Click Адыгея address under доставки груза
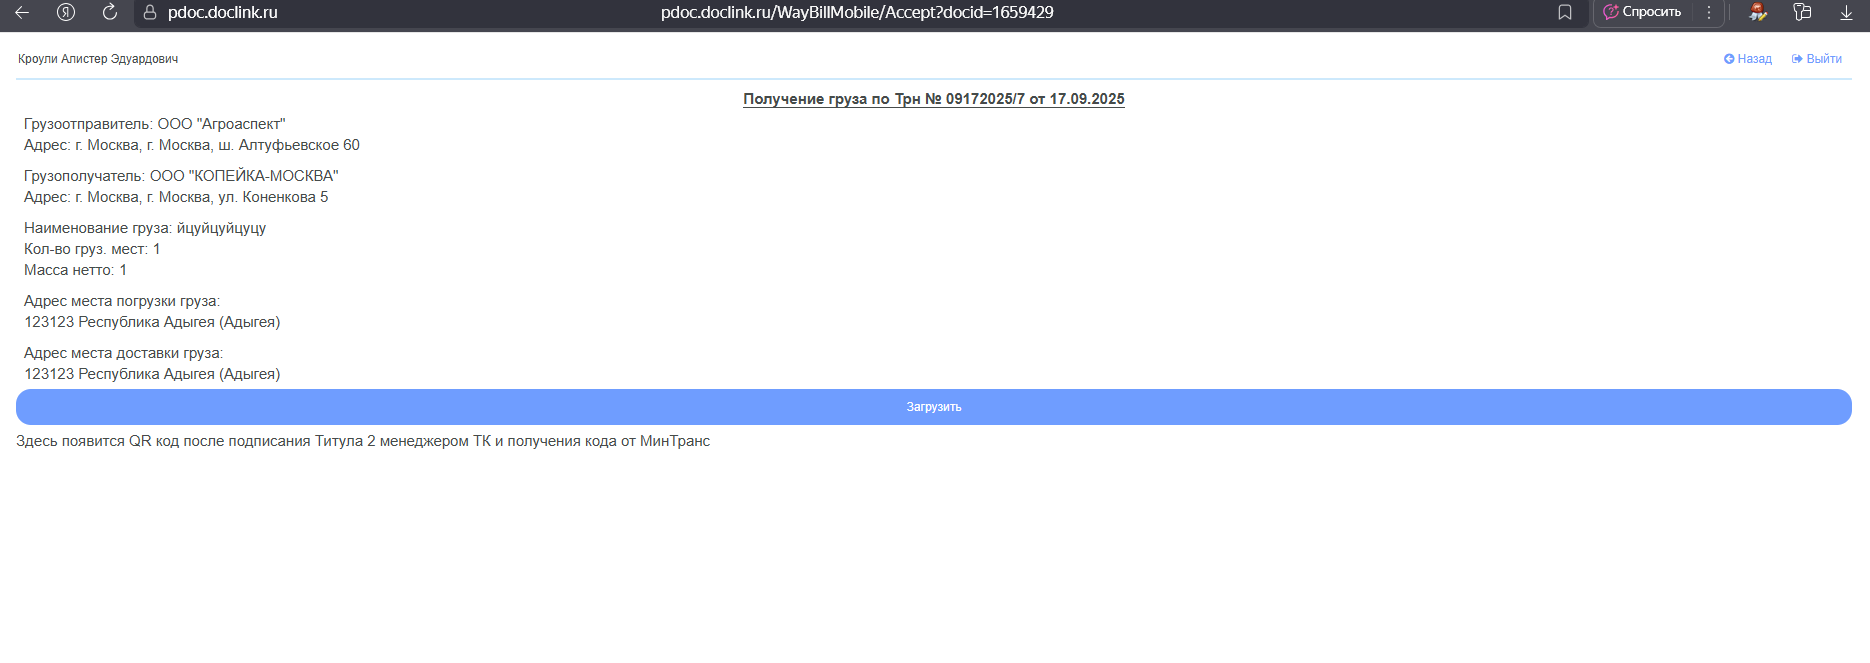The image size is (1870, 663). (152, 374)
